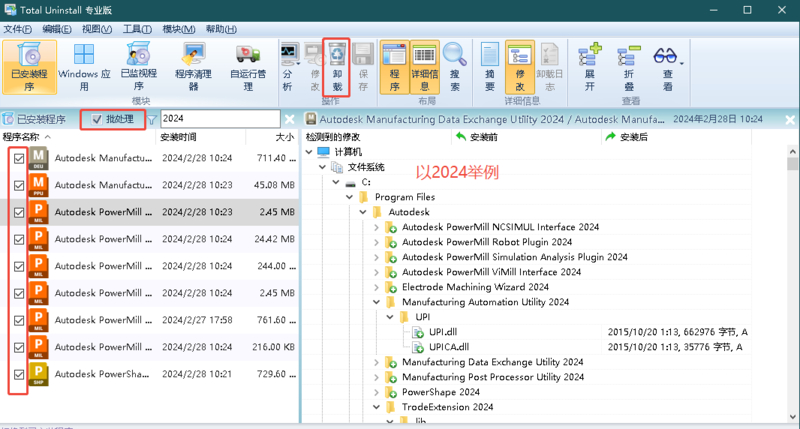Image resolution: width=800 pixels, height=429 pixels.
Task: Open the 模块(M) menu
Action: click(x=179, y=30)
